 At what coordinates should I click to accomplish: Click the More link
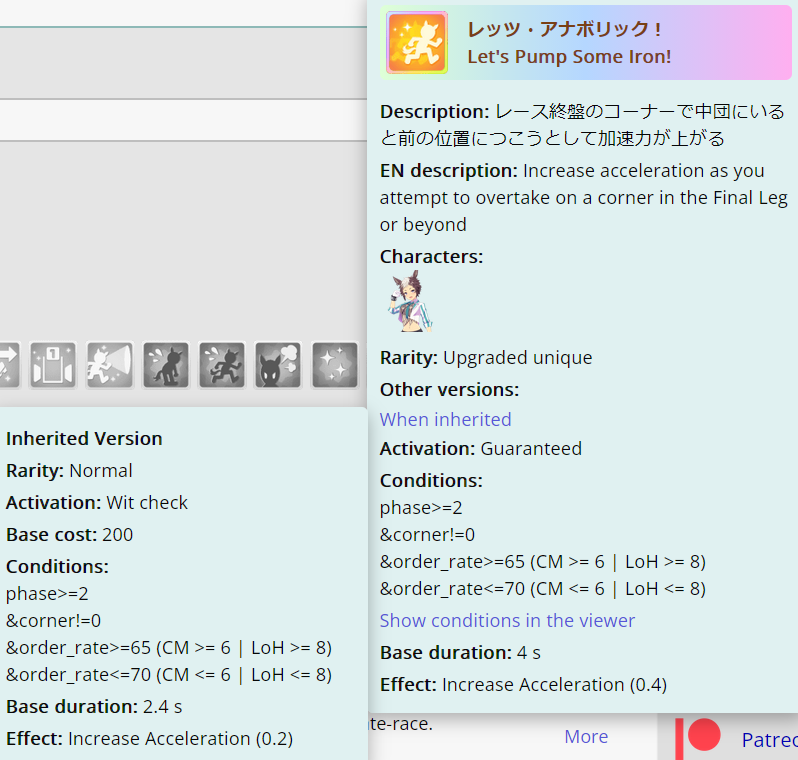point(586,737)
